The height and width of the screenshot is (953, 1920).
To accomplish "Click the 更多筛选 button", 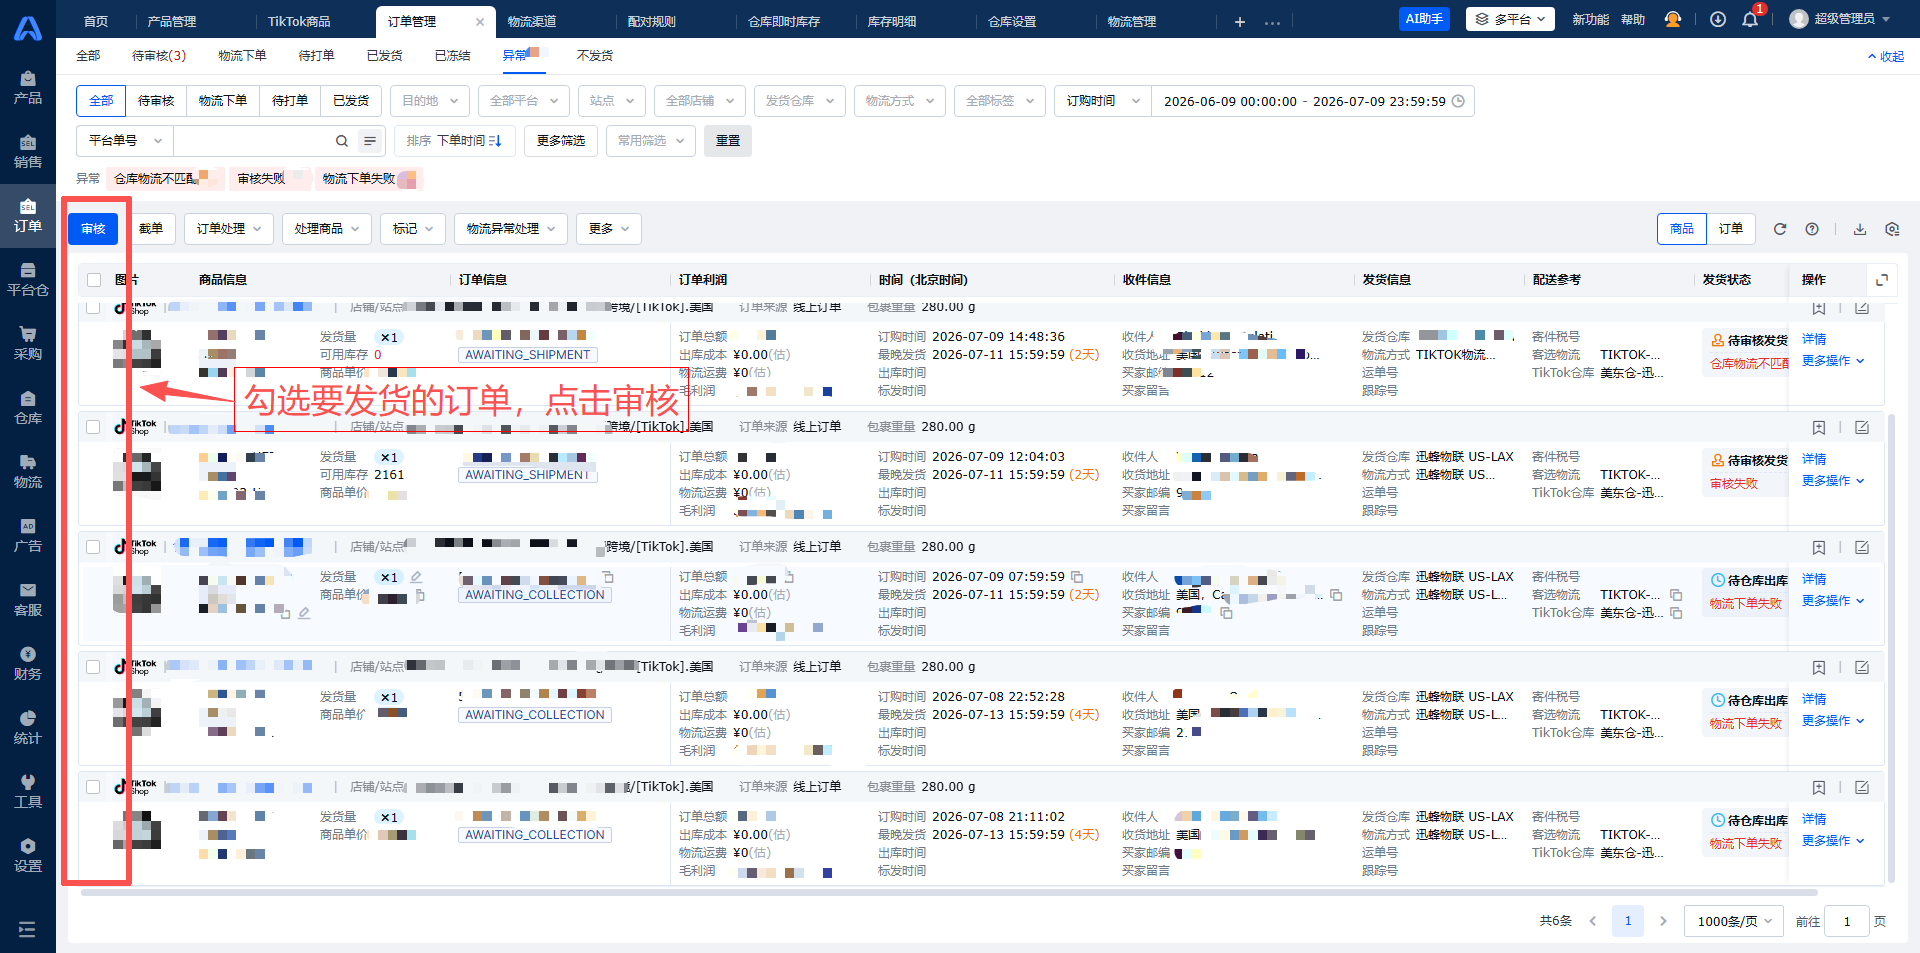I will 561,141.
